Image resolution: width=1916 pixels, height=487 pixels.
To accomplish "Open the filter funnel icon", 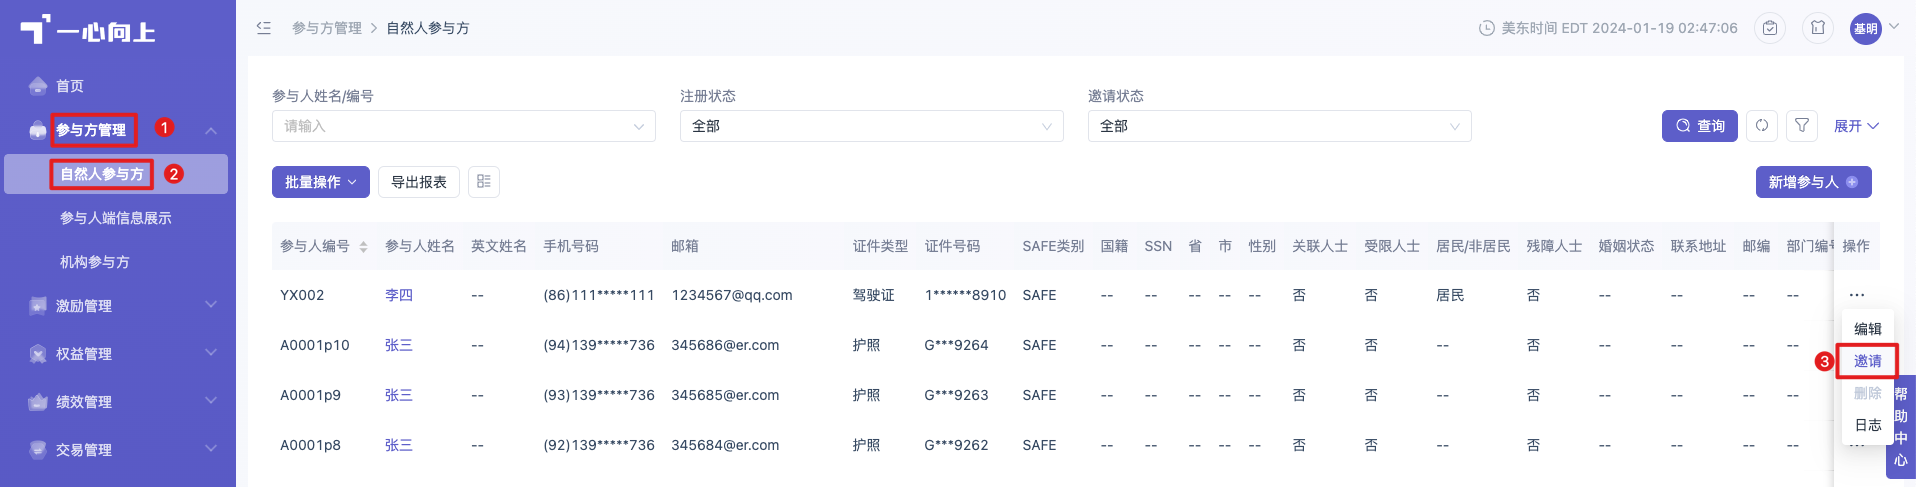I will 1802,126.
